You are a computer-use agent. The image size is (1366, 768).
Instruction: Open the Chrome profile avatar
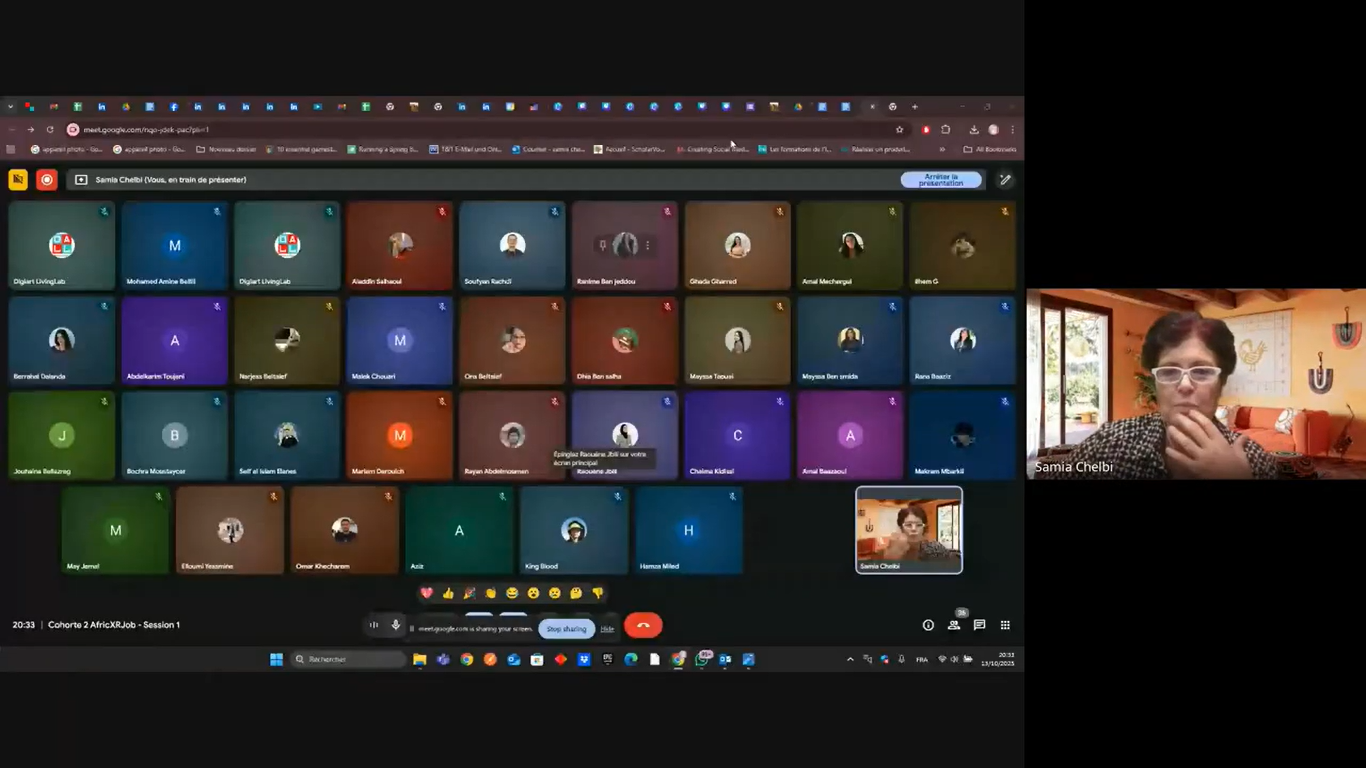[993, 130]
